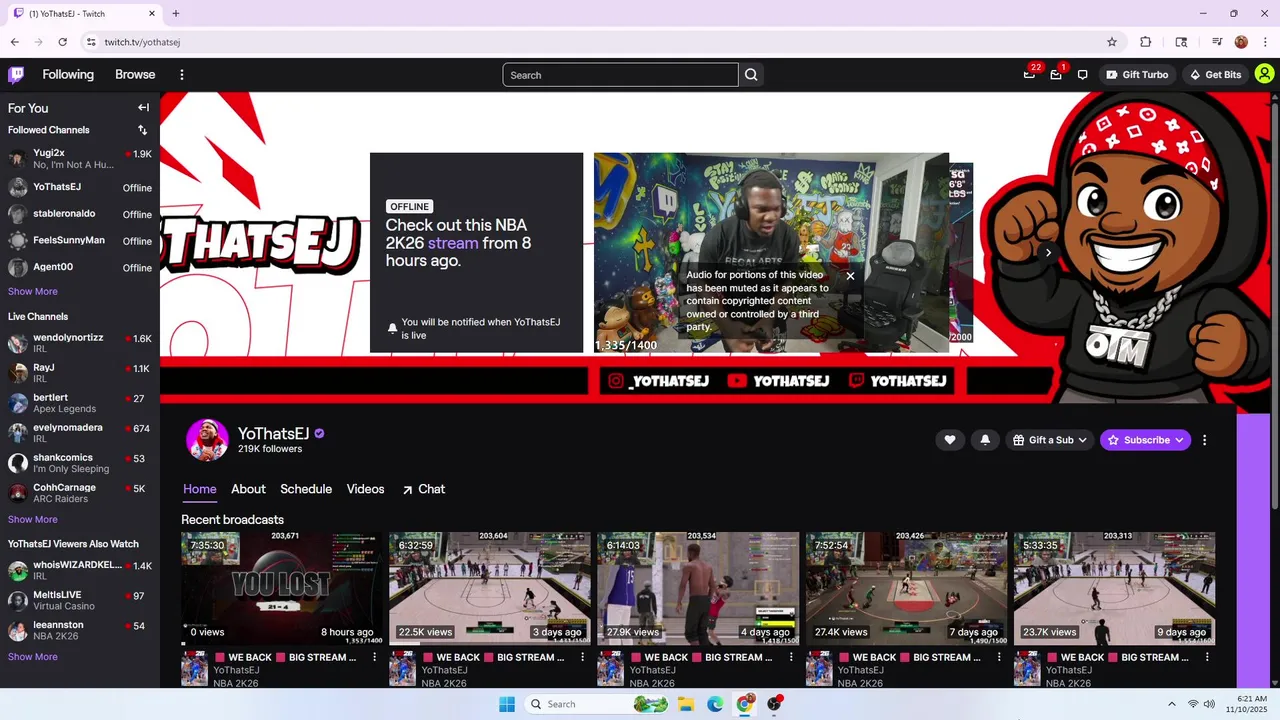
Task: Toggle the notification bell for YoThatsEJ
Action: pyautogui.click(x=985, y=440)
